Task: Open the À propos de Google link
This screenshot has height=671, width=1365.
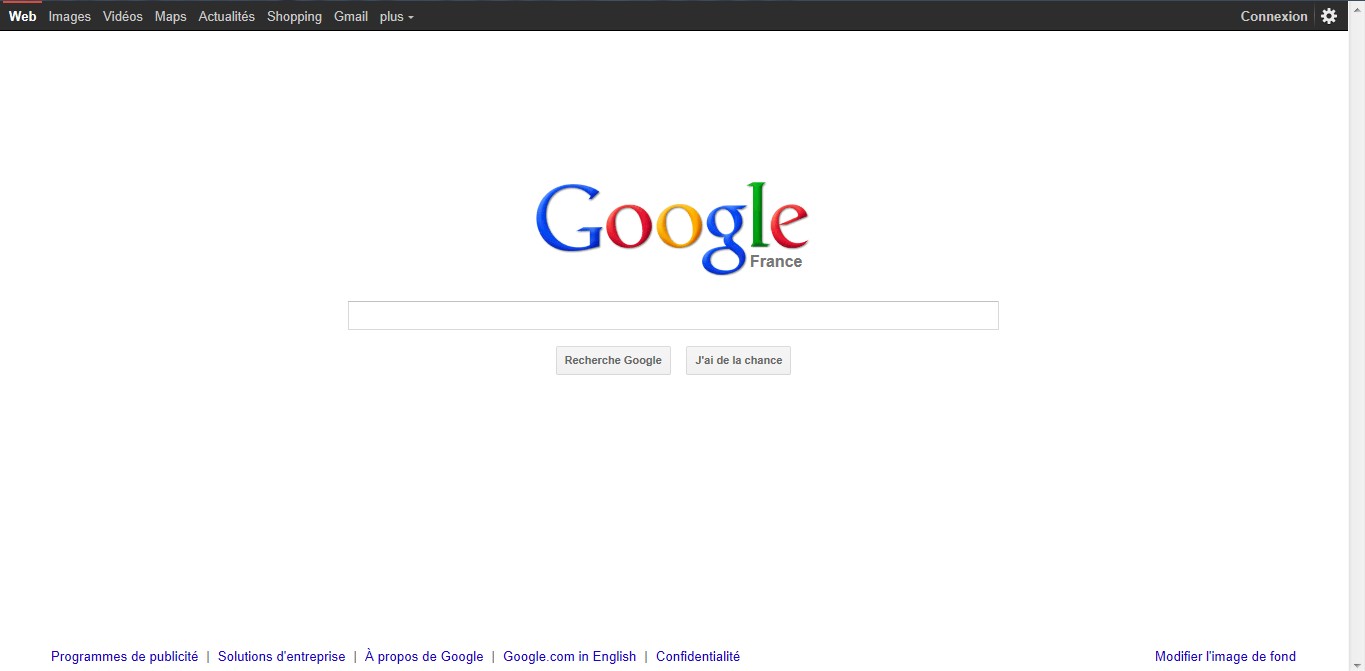Action: coord(424,657)
